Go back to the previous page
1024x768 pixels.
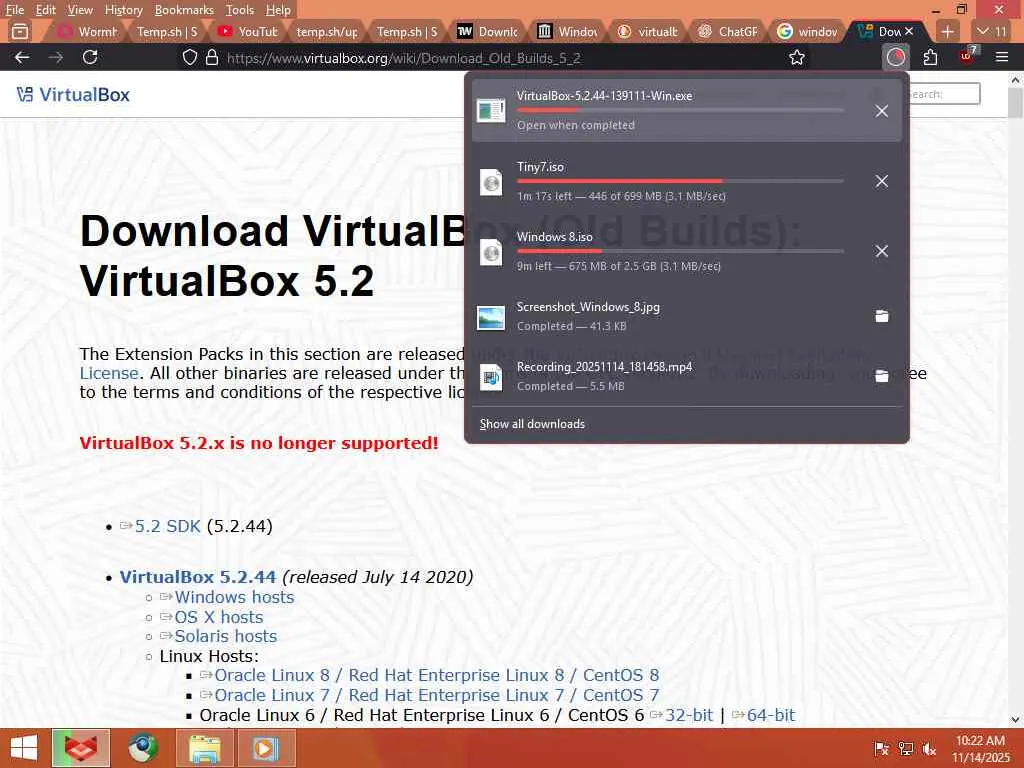tap(22, 57)
